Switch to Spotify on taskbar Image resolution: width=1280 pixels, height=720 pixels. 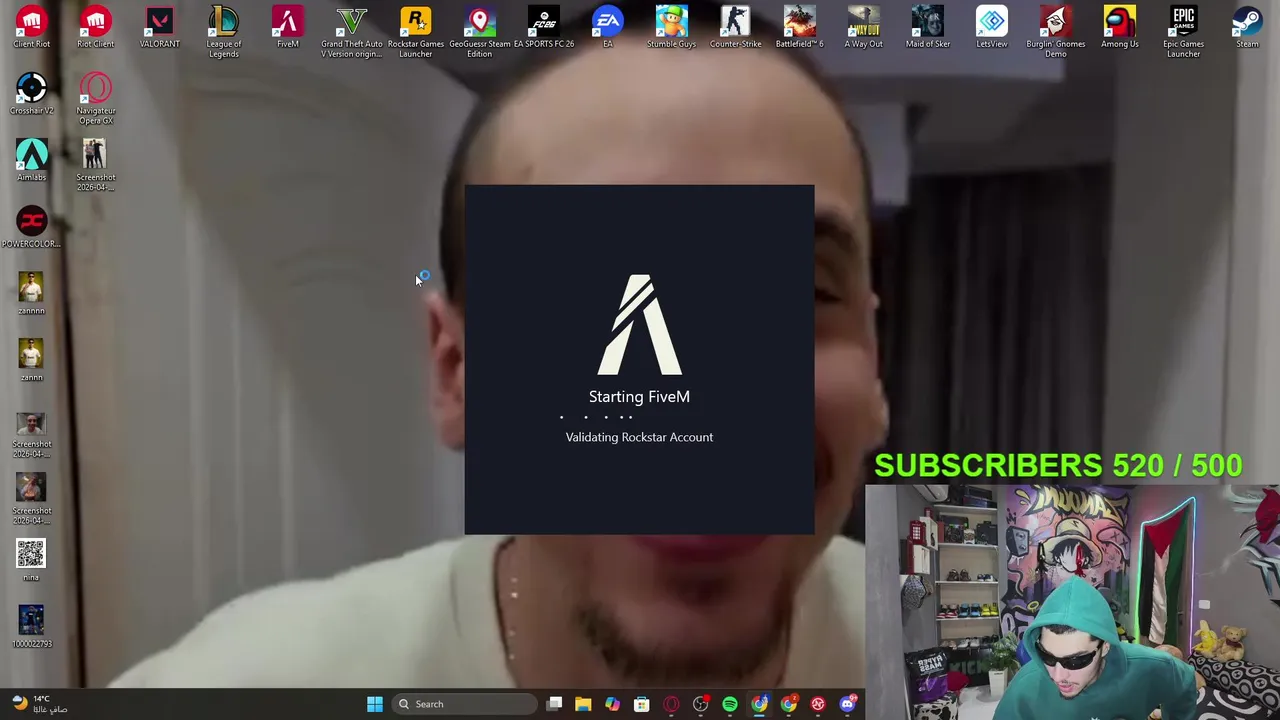(730, 704)
